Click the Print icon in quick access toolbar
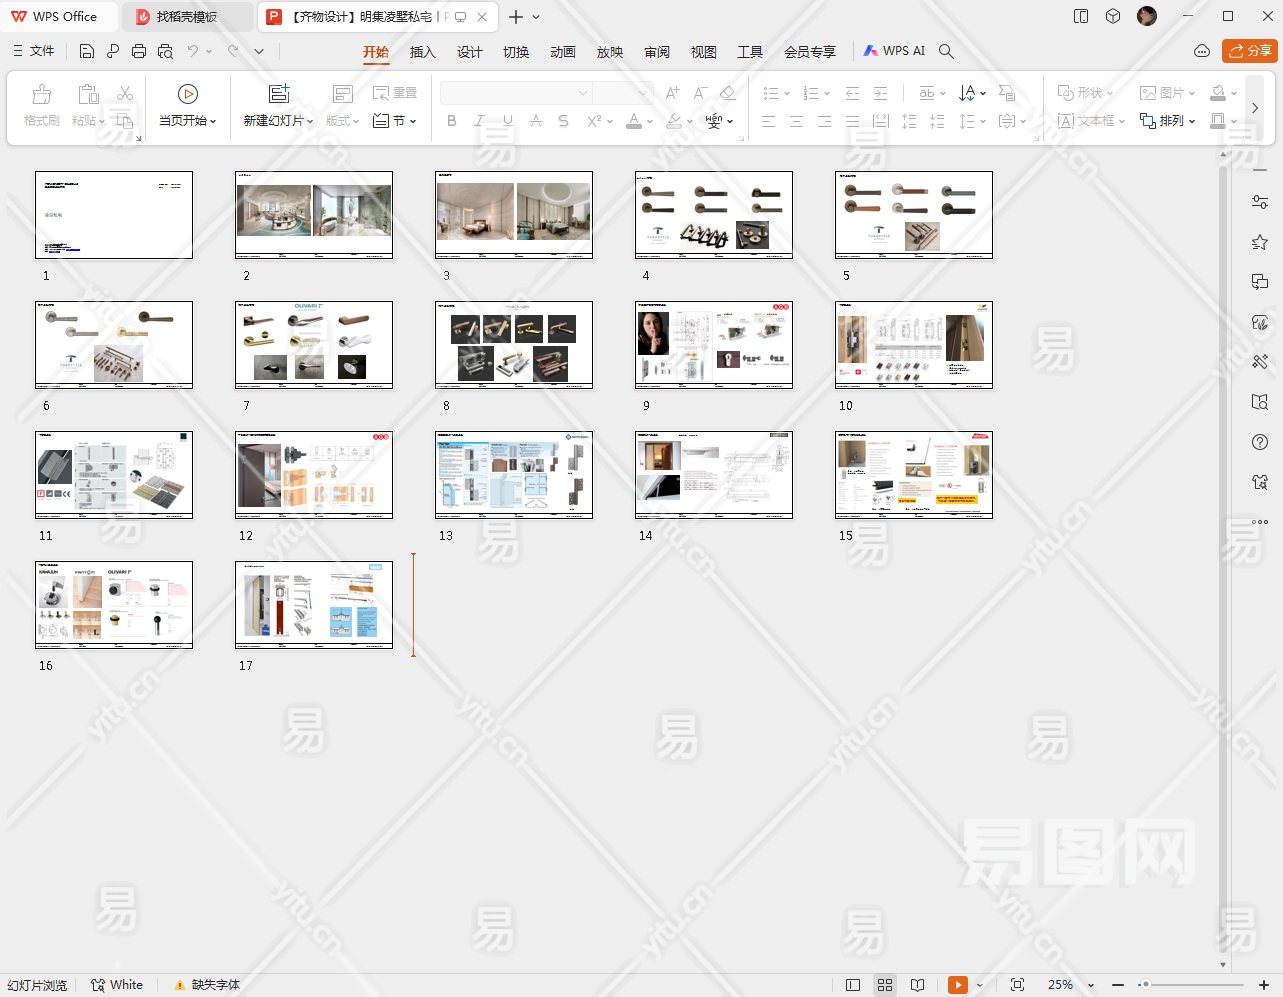This screenshot has height=997, width=1283. [139, 51]
